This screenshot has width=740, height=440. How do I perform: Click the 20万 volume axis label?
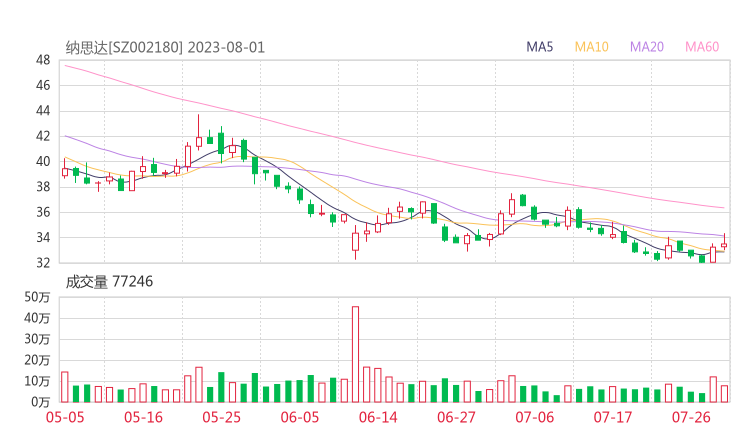(x=37, y=360)
